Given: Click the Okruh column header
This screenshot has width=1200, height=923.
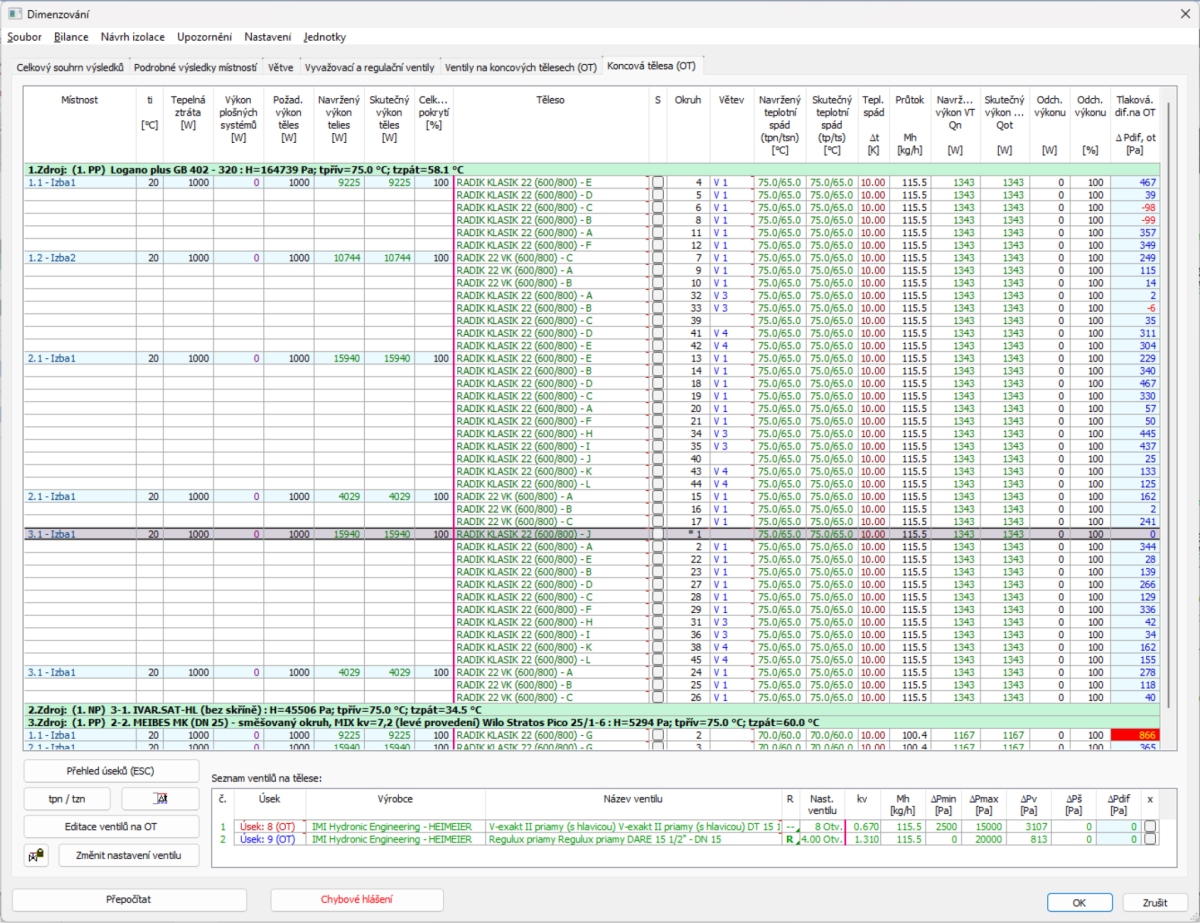Looking at the screenshot, I should pos(688,126).
